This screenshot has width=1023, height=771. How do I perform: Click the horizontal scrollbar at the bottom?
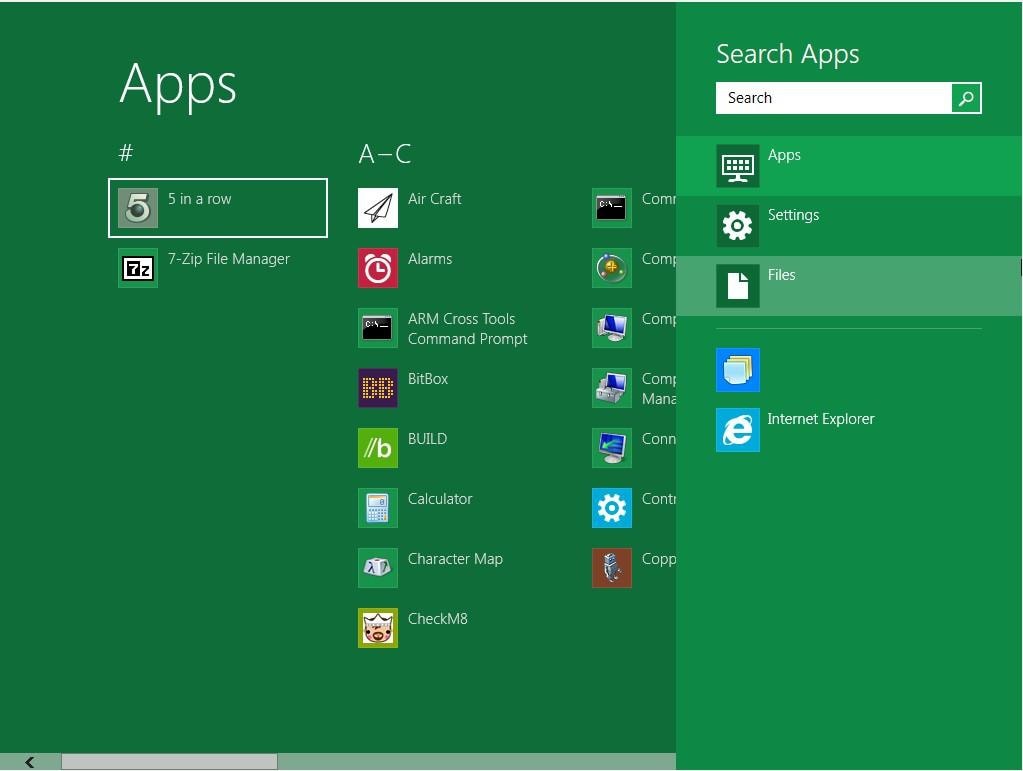pyautogui.click(x=170, y=762)
